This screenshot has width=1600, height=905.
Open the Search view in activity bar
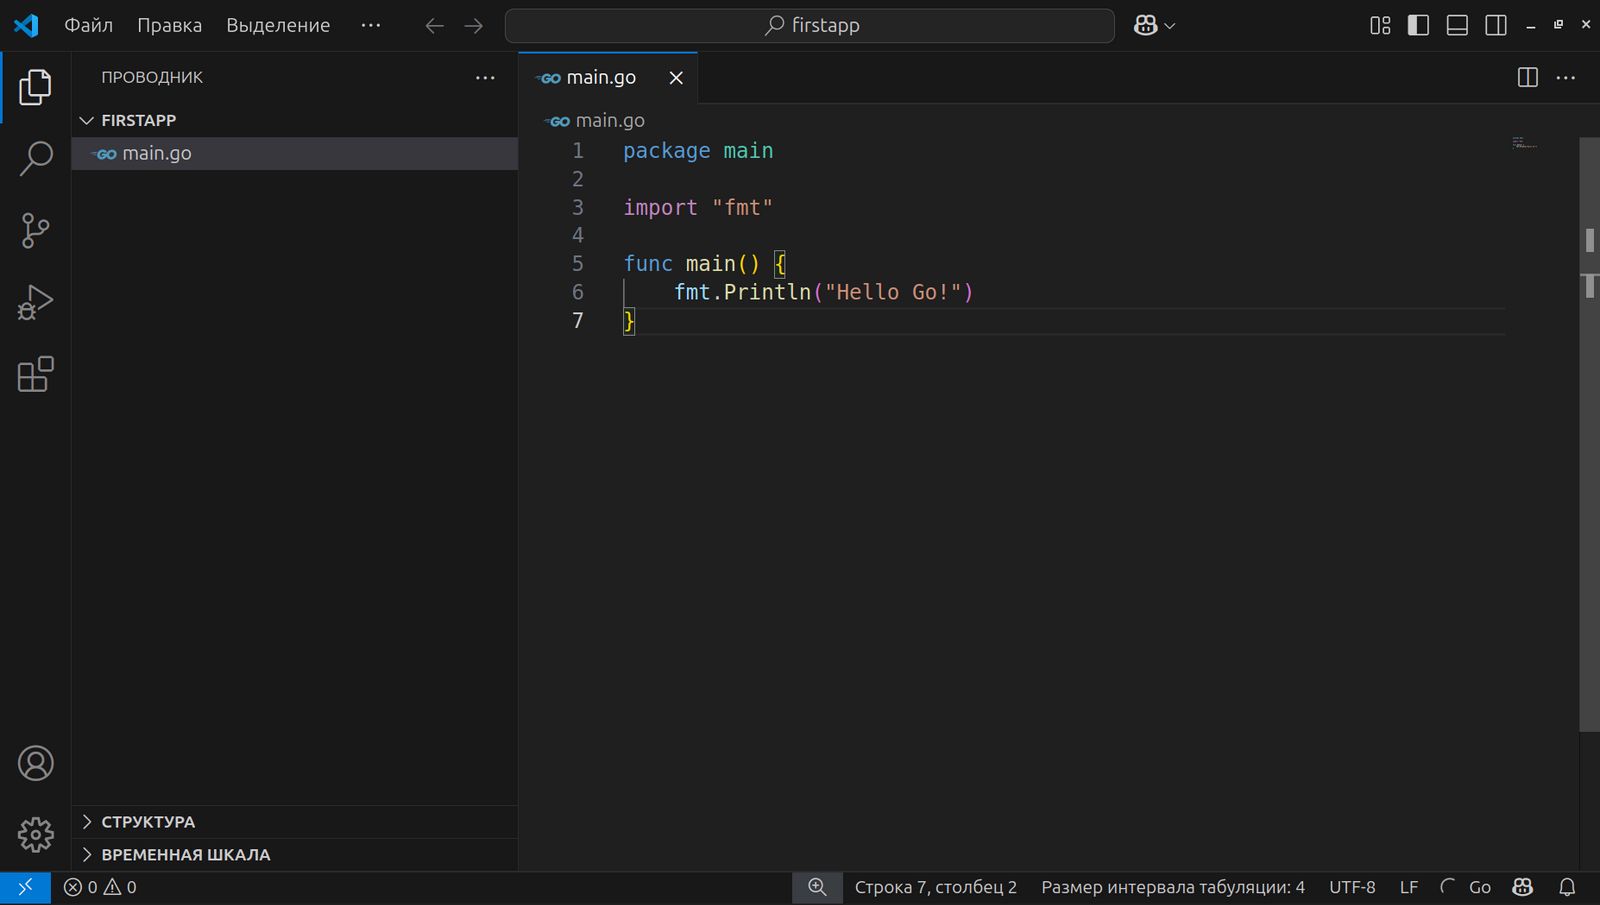click(x=36, y=158)
